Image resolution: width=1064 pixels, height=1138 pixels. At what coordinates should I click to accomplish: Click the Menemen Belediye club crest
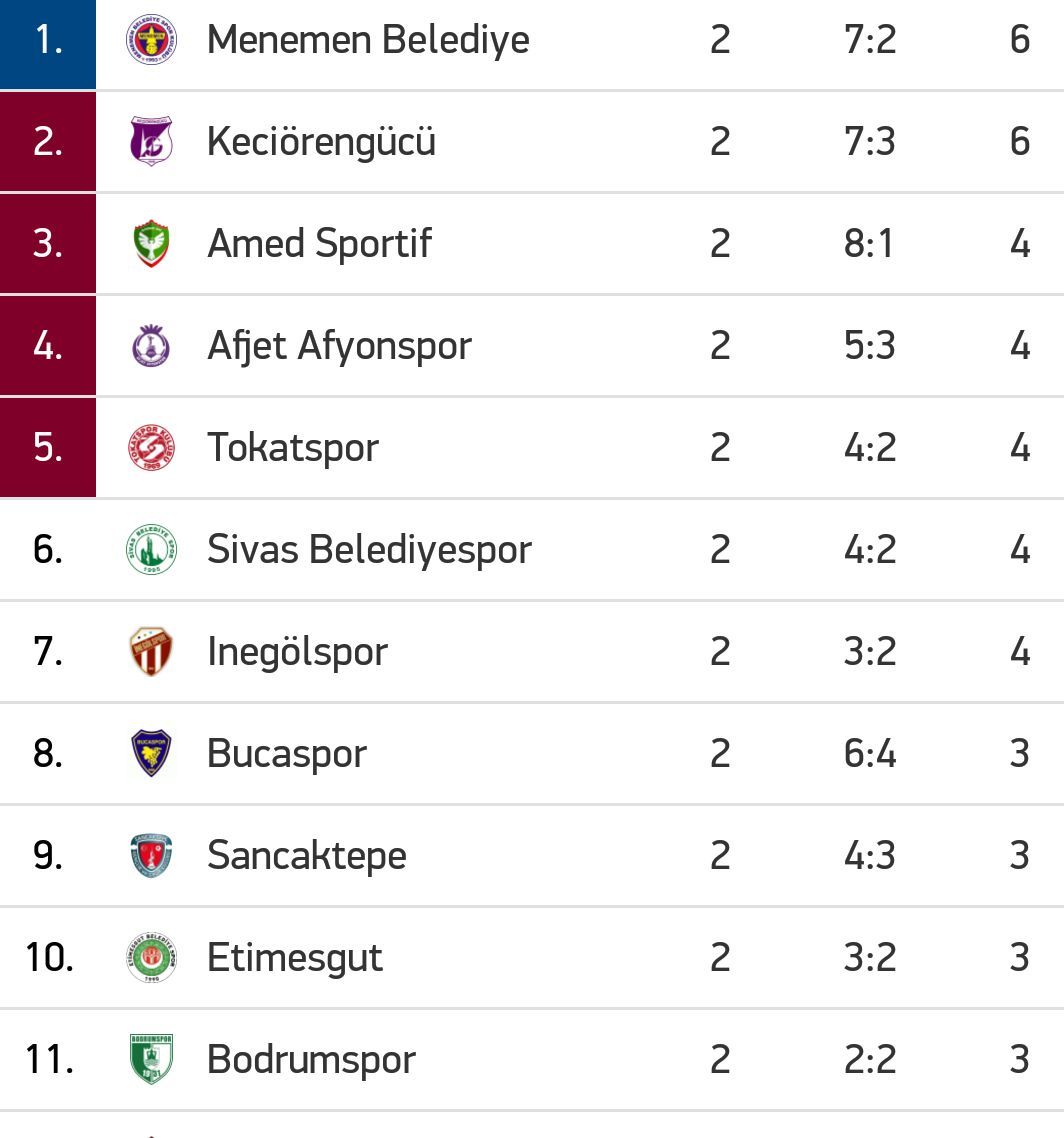point(151,39)
